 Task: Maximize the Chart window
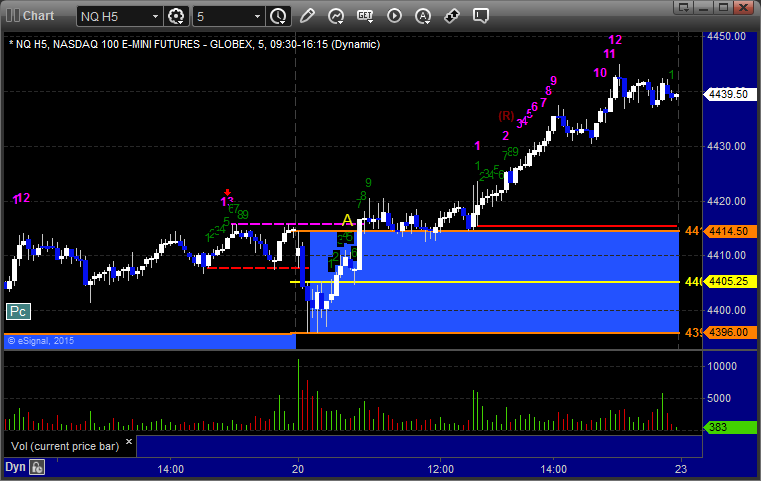pos(724,7)
